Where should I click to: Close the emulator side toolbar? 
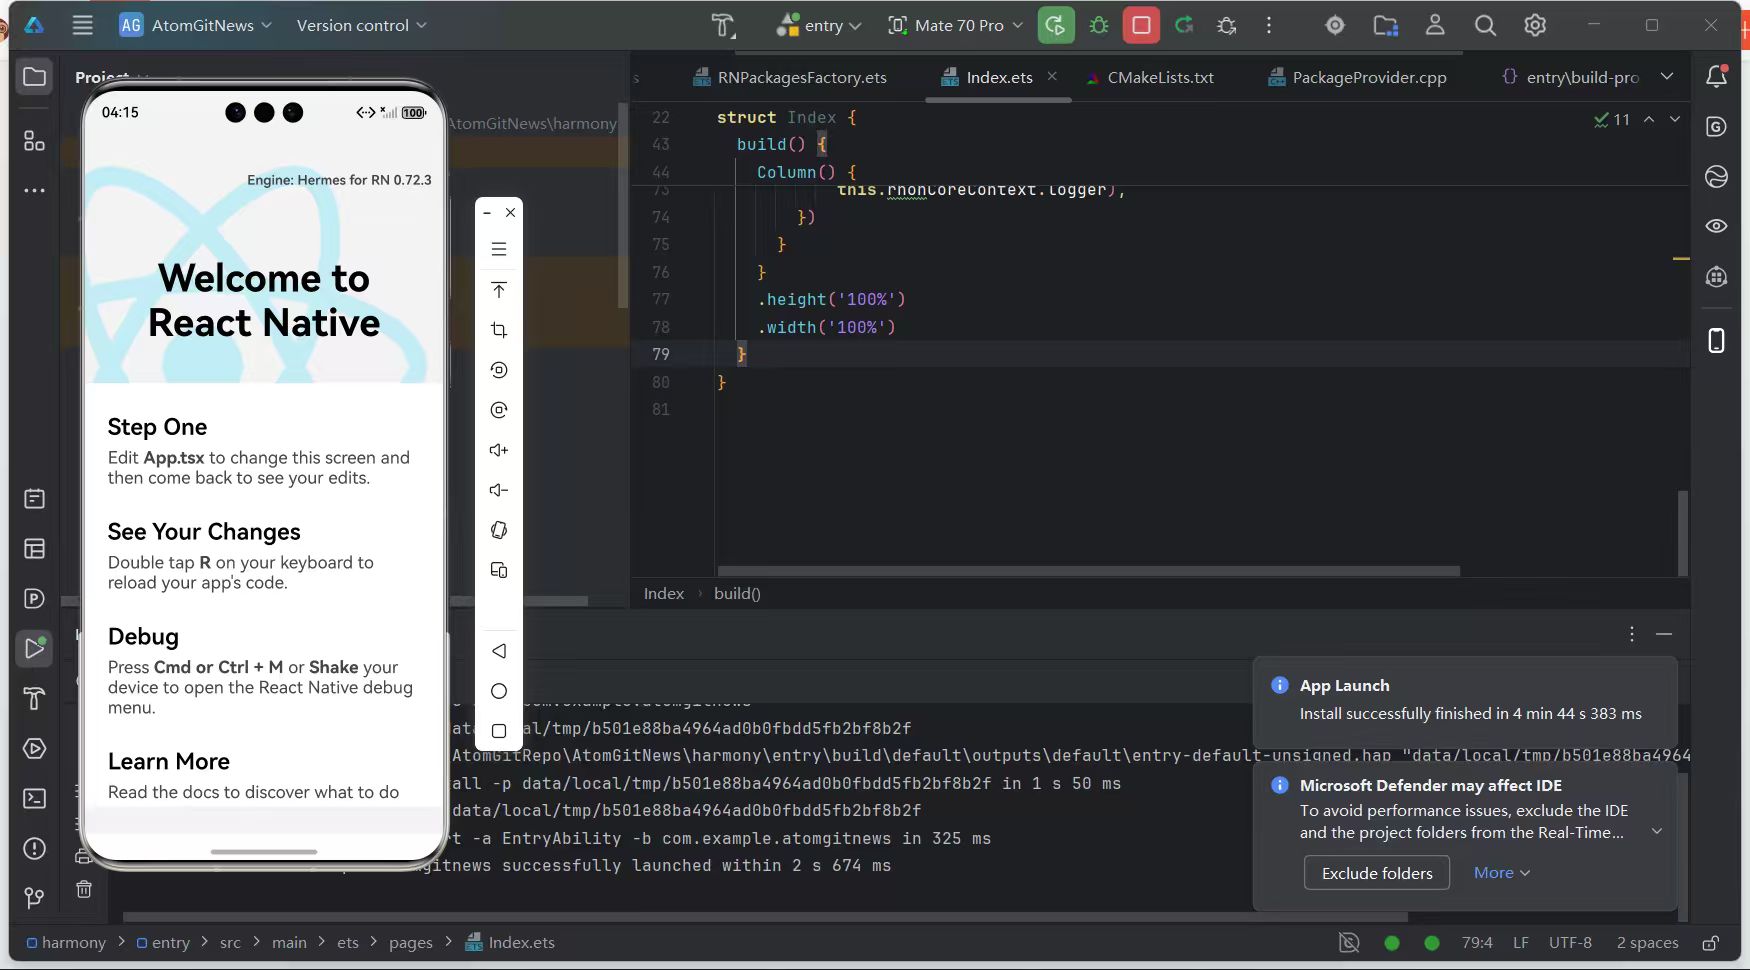[x=511, y=212]
